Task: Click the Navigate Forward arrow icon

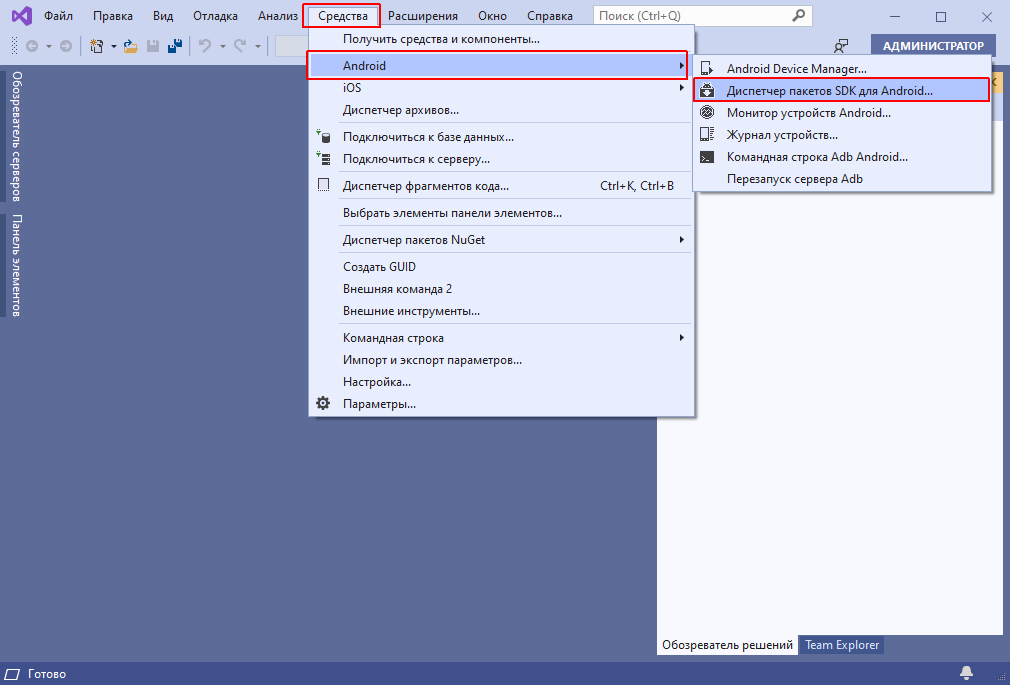Action: point(66,46)
